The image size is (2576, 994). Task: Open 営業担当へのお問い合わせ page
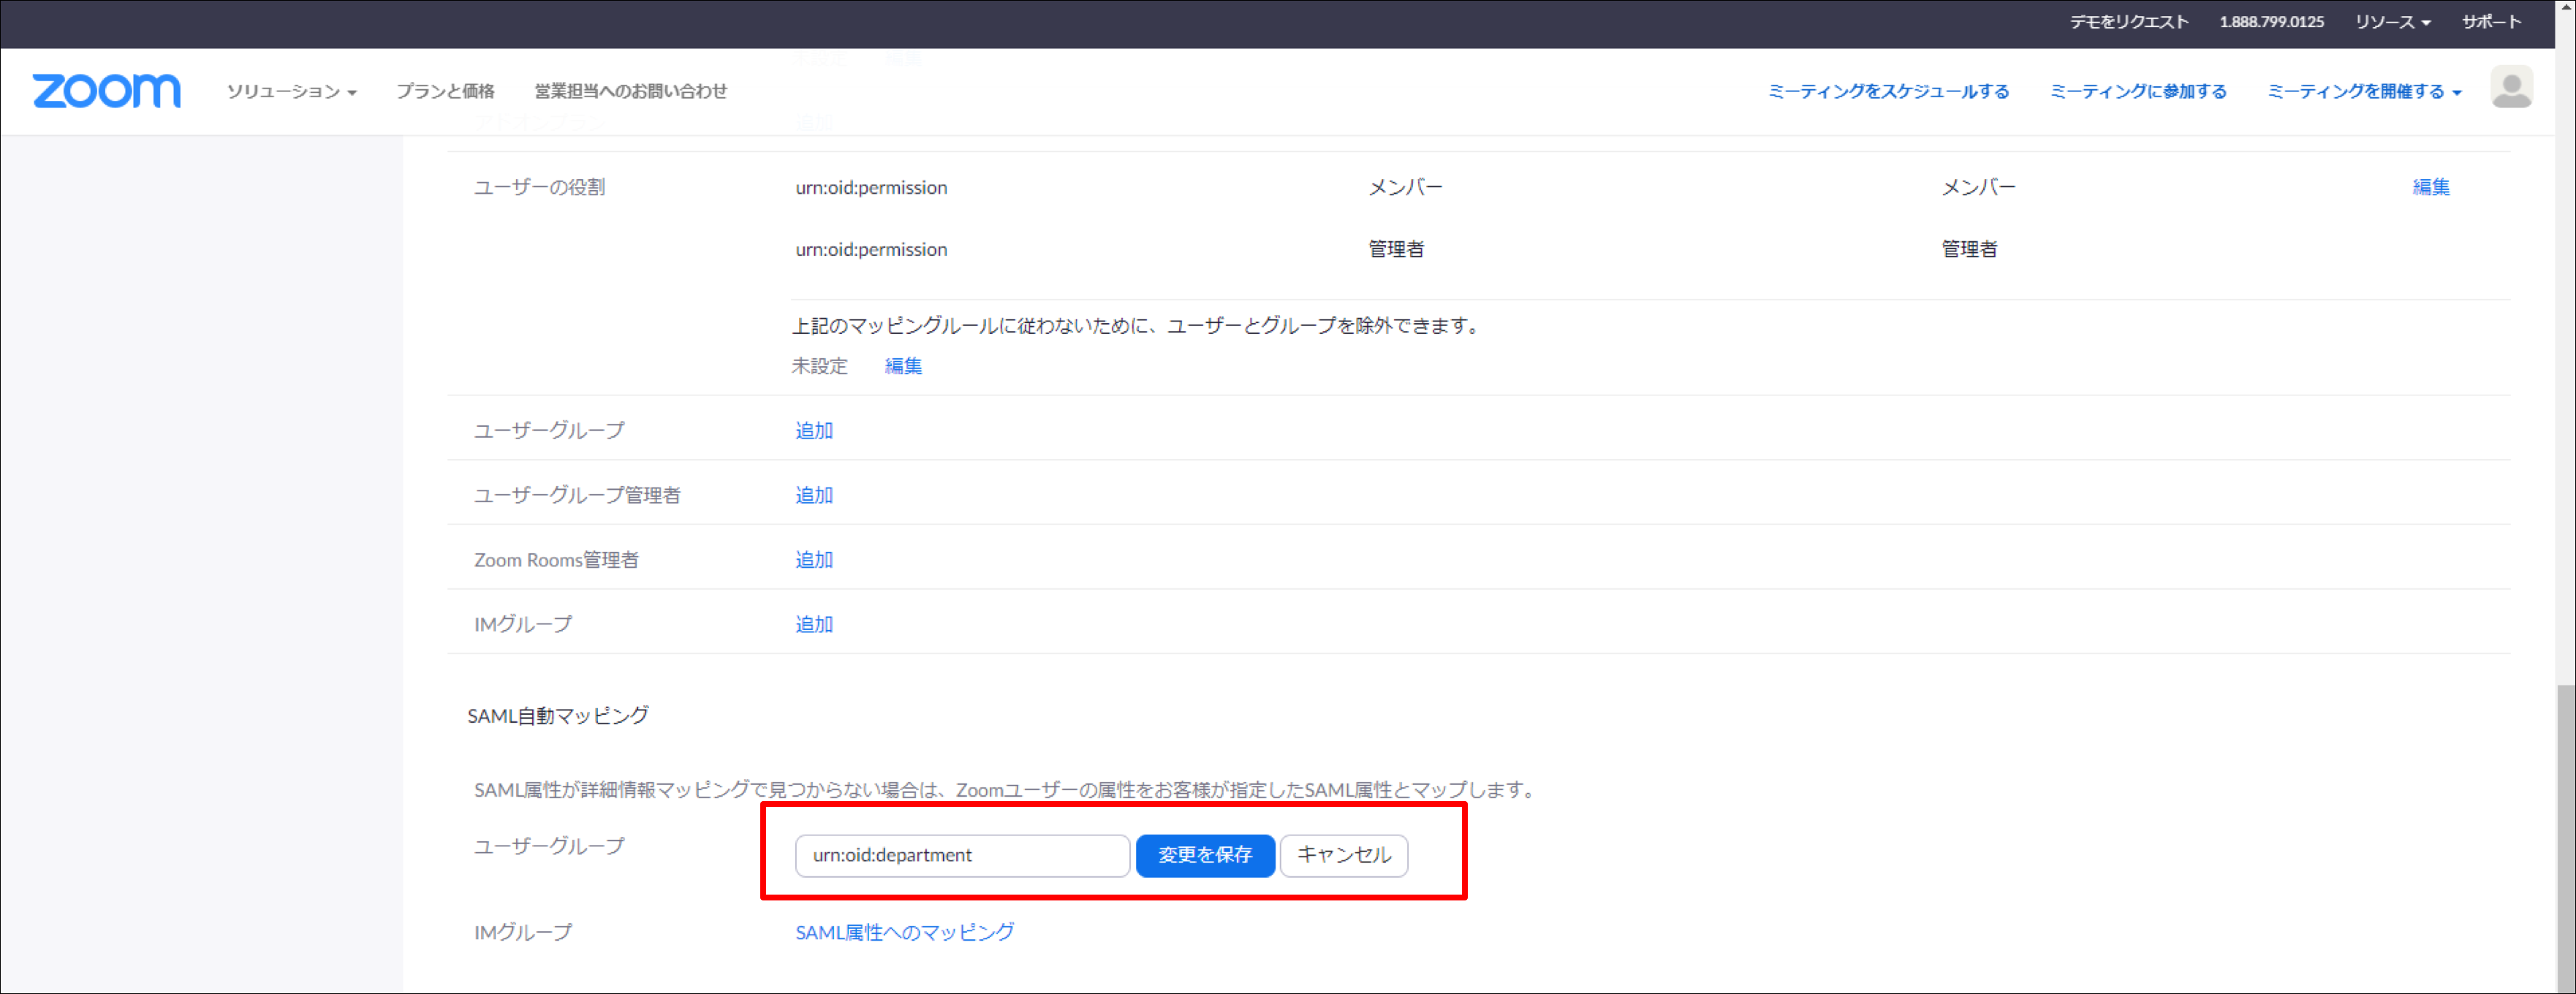pyautogui.click(x=630, y=91)
